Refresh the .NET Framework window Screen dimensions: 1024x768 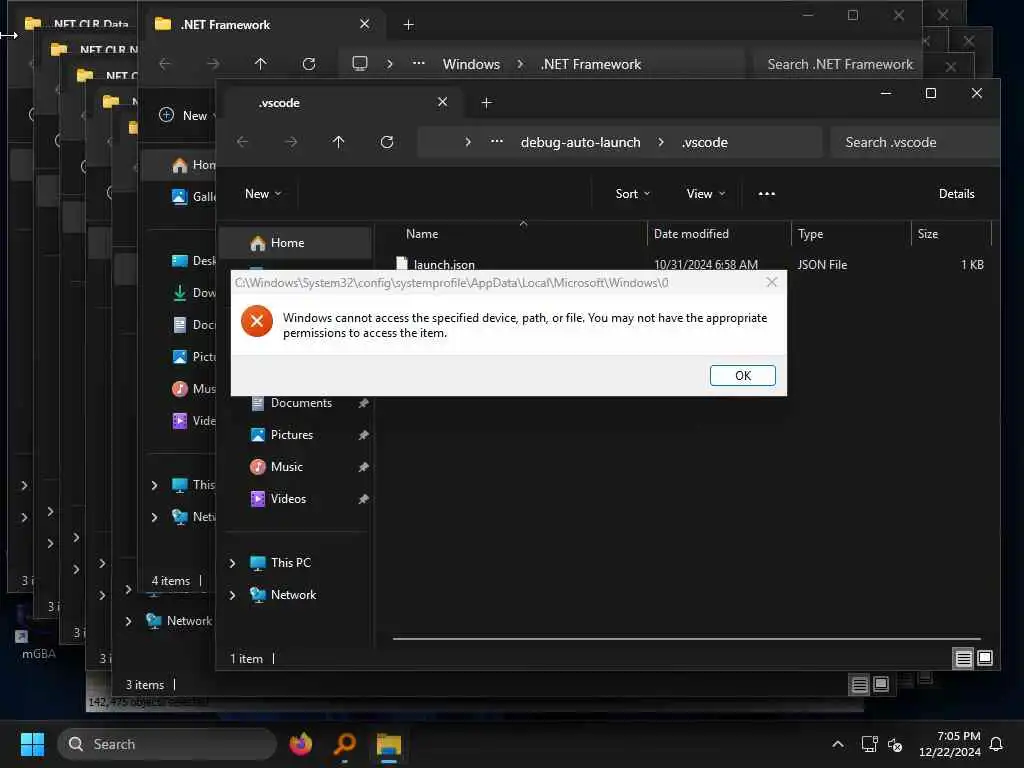309,64
